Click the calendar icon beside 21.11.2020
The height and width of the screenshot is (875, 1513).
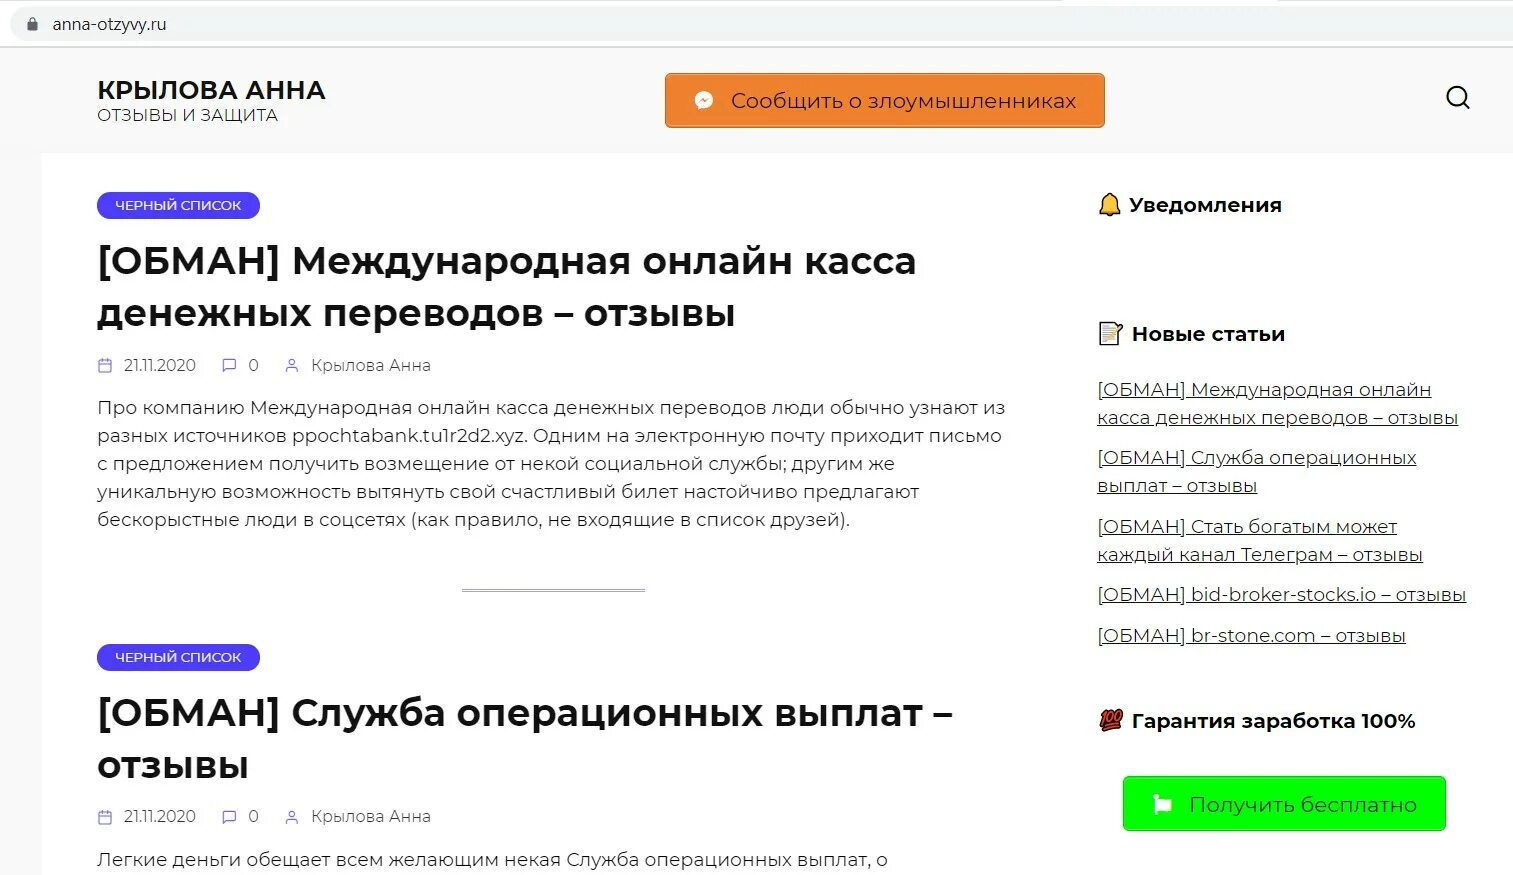104,365
